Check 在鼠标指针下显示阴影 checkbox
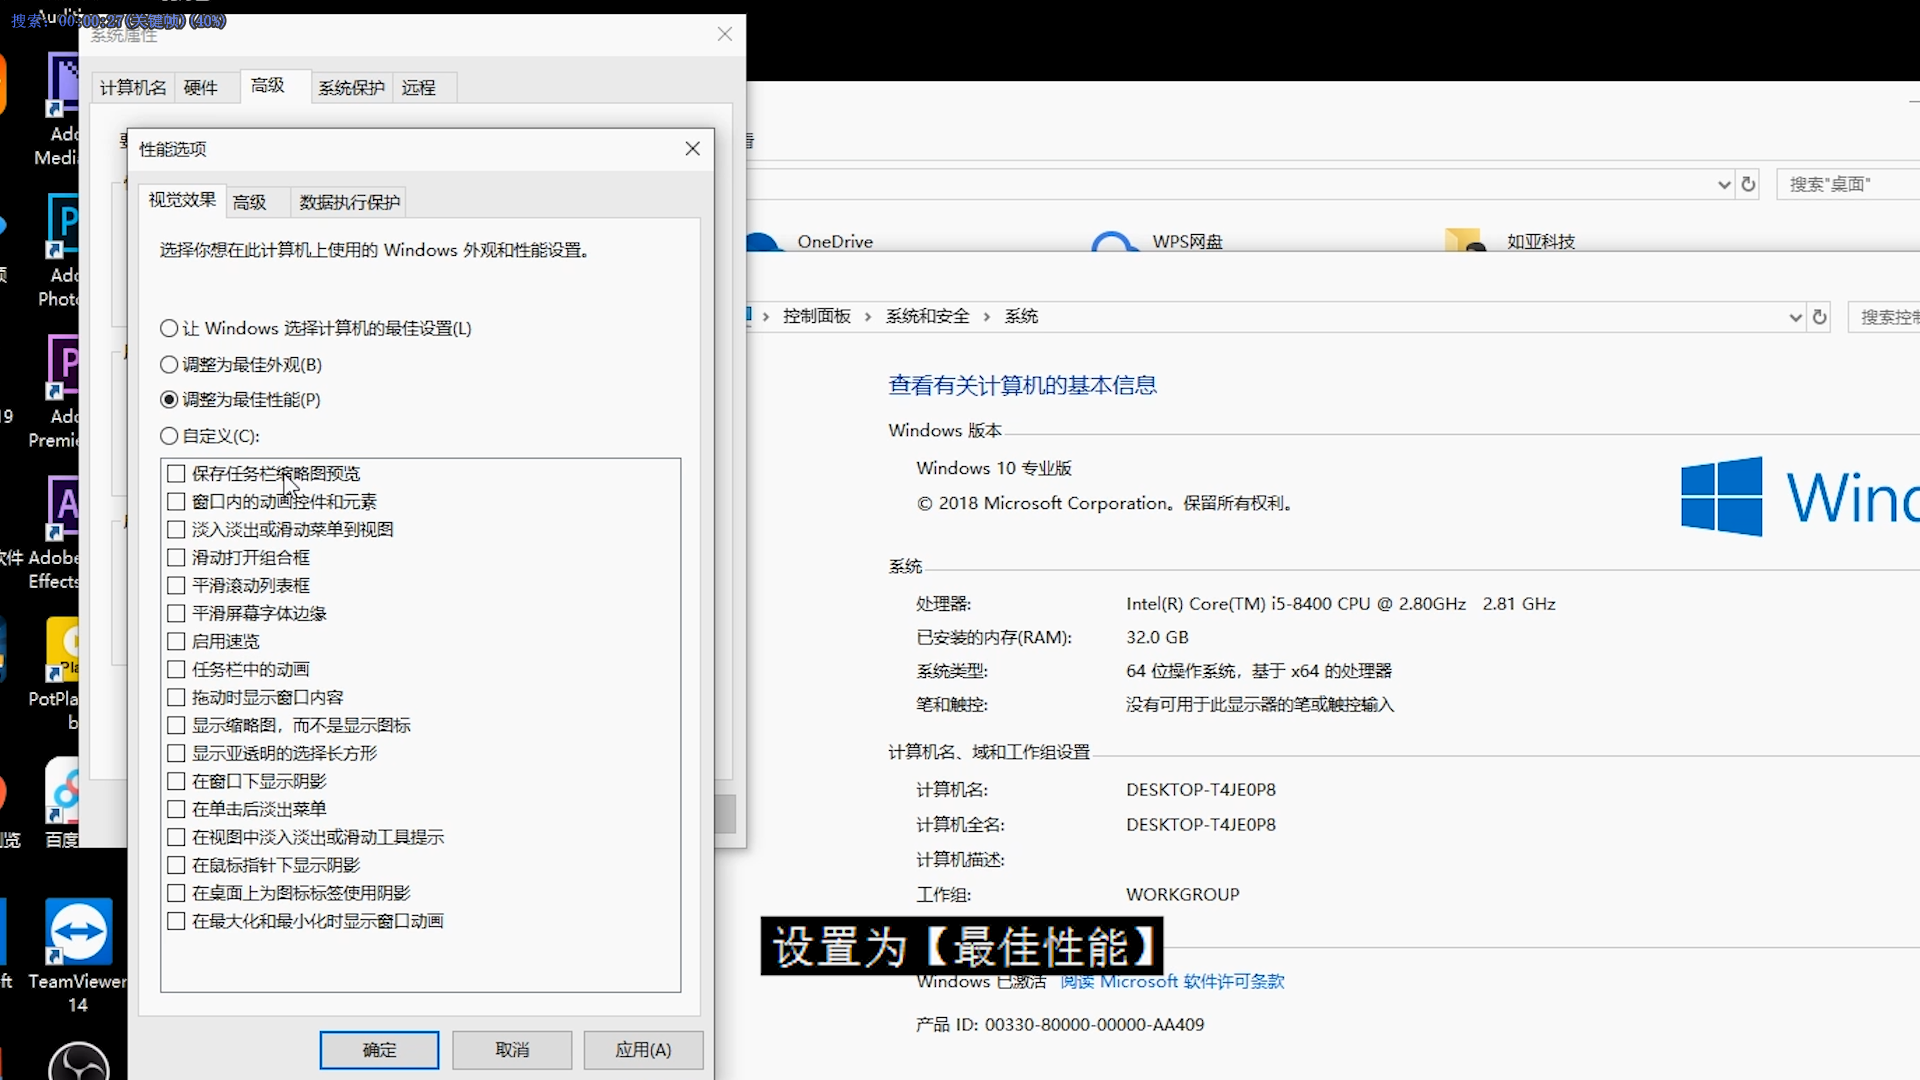This screenshot has width=1920, height=1080. pos(176,865)
